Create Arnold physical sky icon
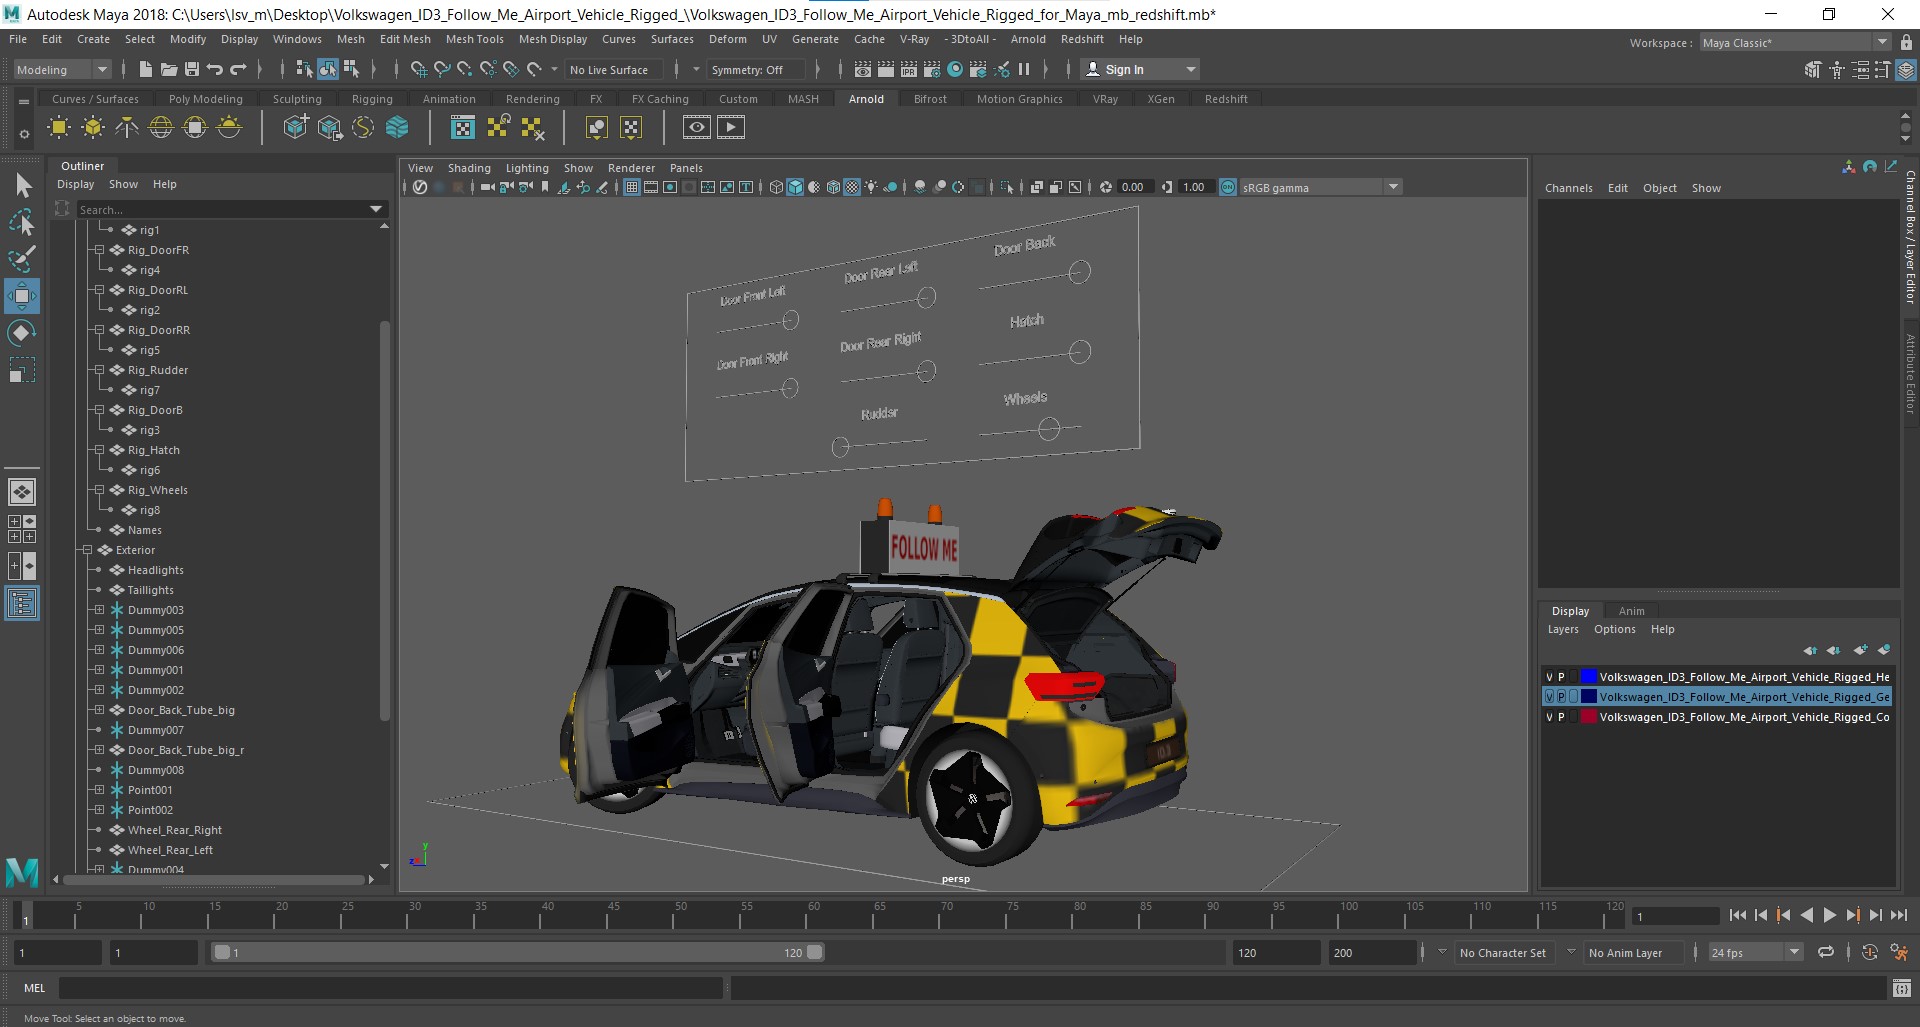The width and height of the screenshot is (1920, 1027). click(x=229, y=127)
